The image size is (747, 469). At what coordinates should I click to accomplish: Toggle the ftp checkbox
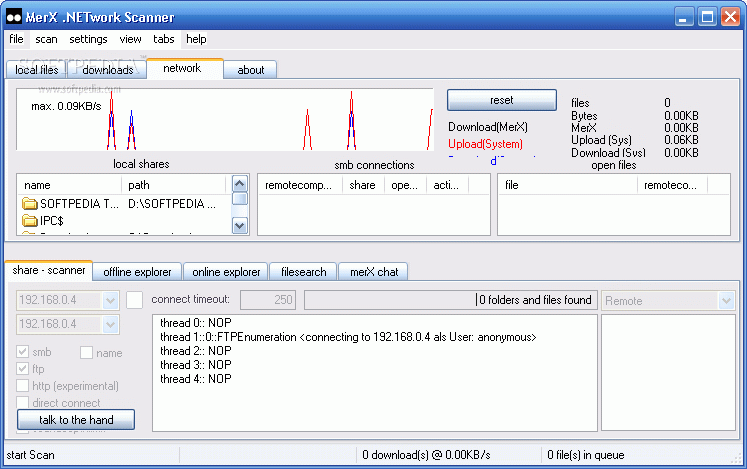pyautogui.click(x=22, y=368)
